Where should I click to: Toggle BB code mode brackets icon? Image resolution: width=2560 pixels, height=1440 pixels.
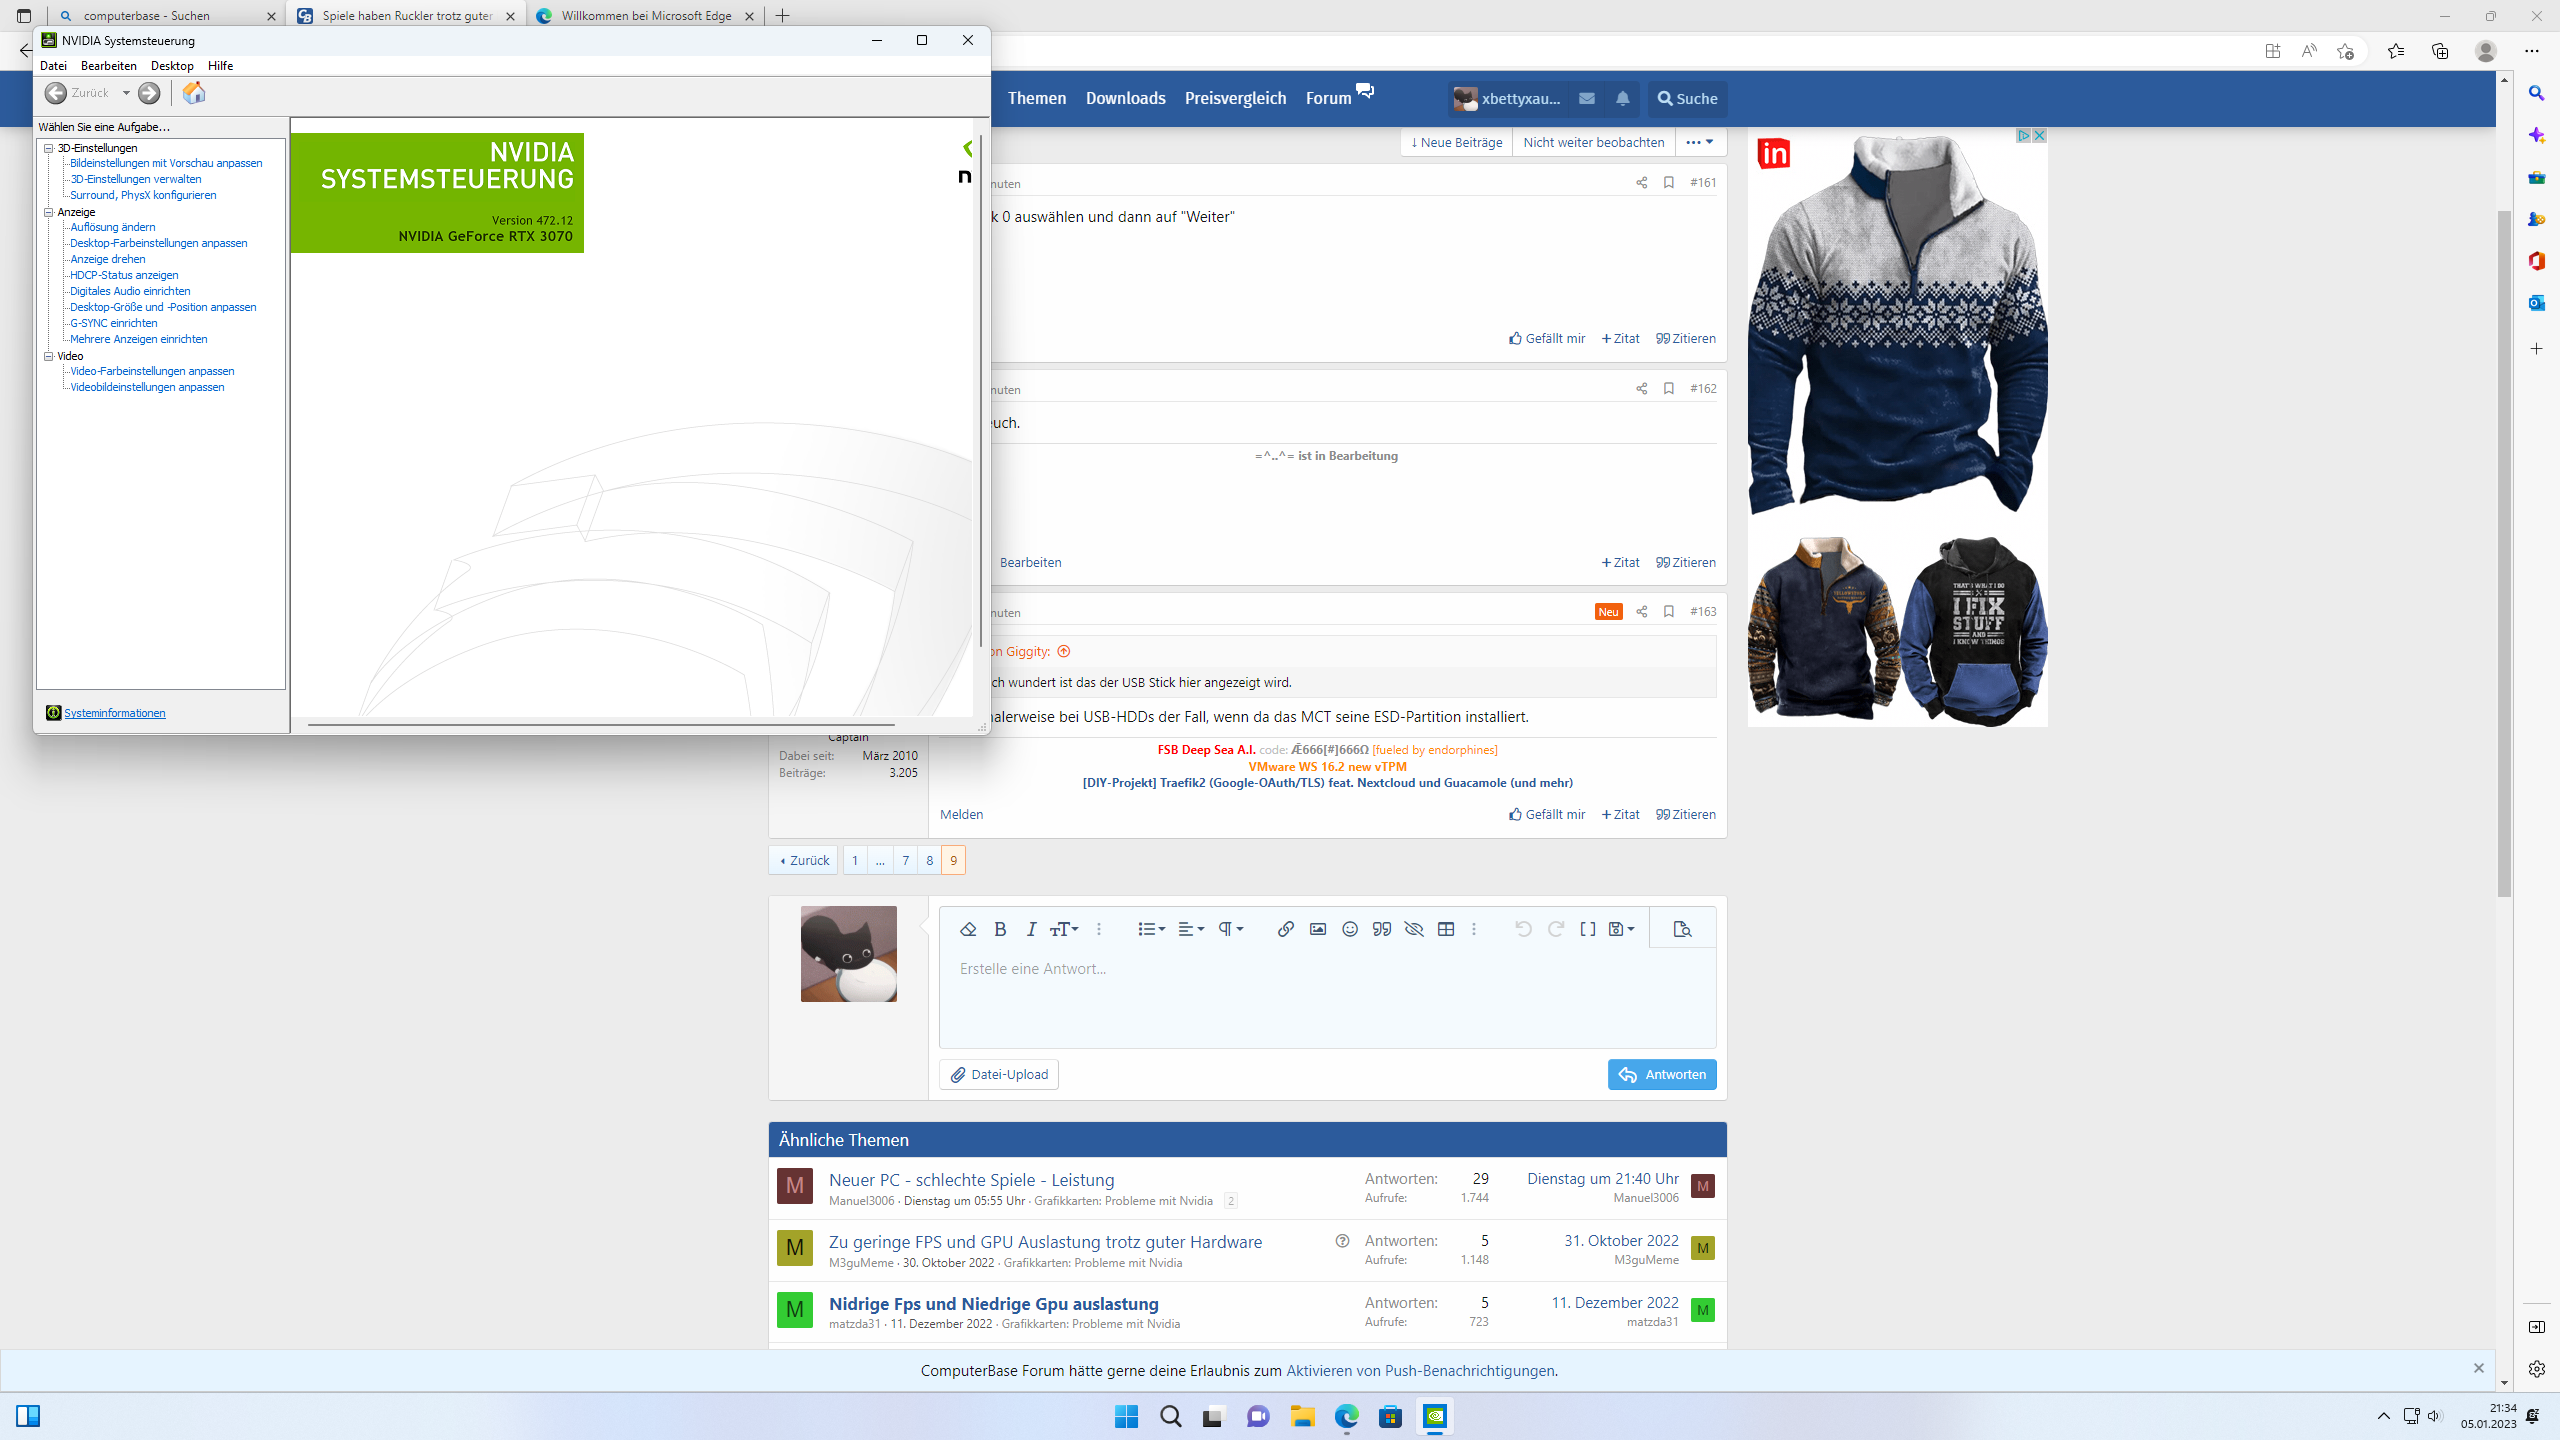point(1587,929)
